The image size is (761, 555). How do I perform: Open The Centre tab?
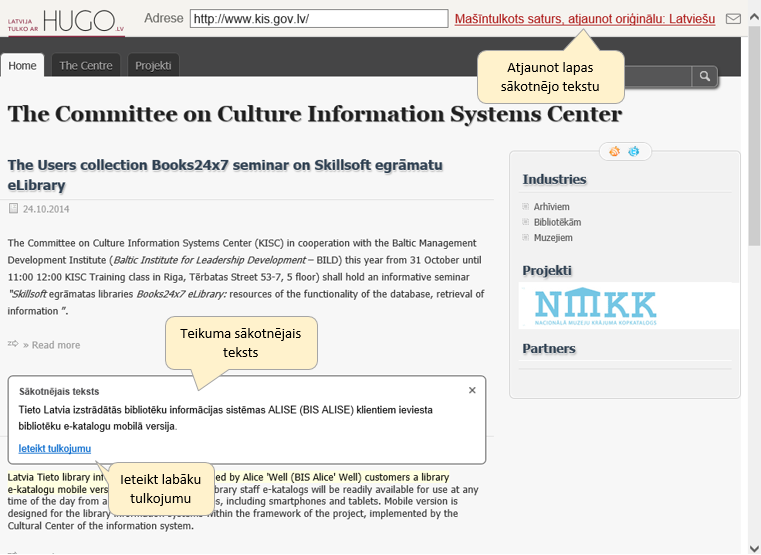86,65
